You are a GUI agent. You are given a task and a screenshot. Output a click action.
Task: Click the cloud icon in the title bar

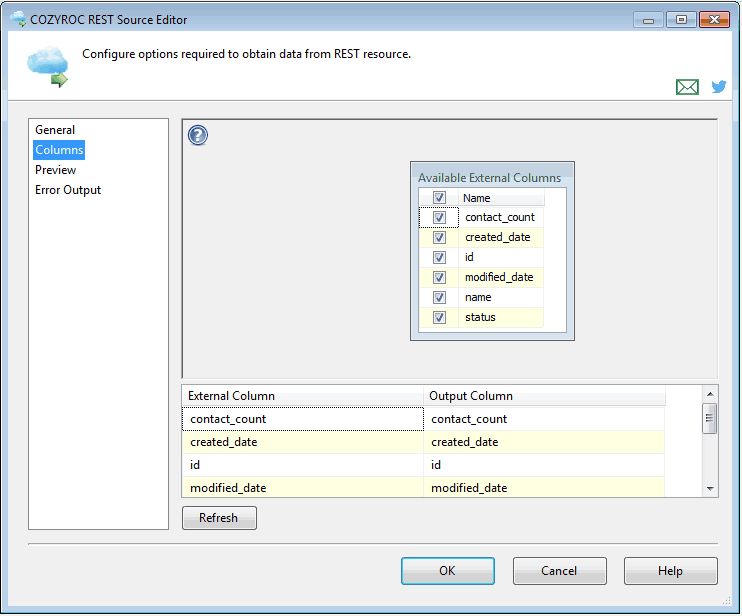[18, 19]
